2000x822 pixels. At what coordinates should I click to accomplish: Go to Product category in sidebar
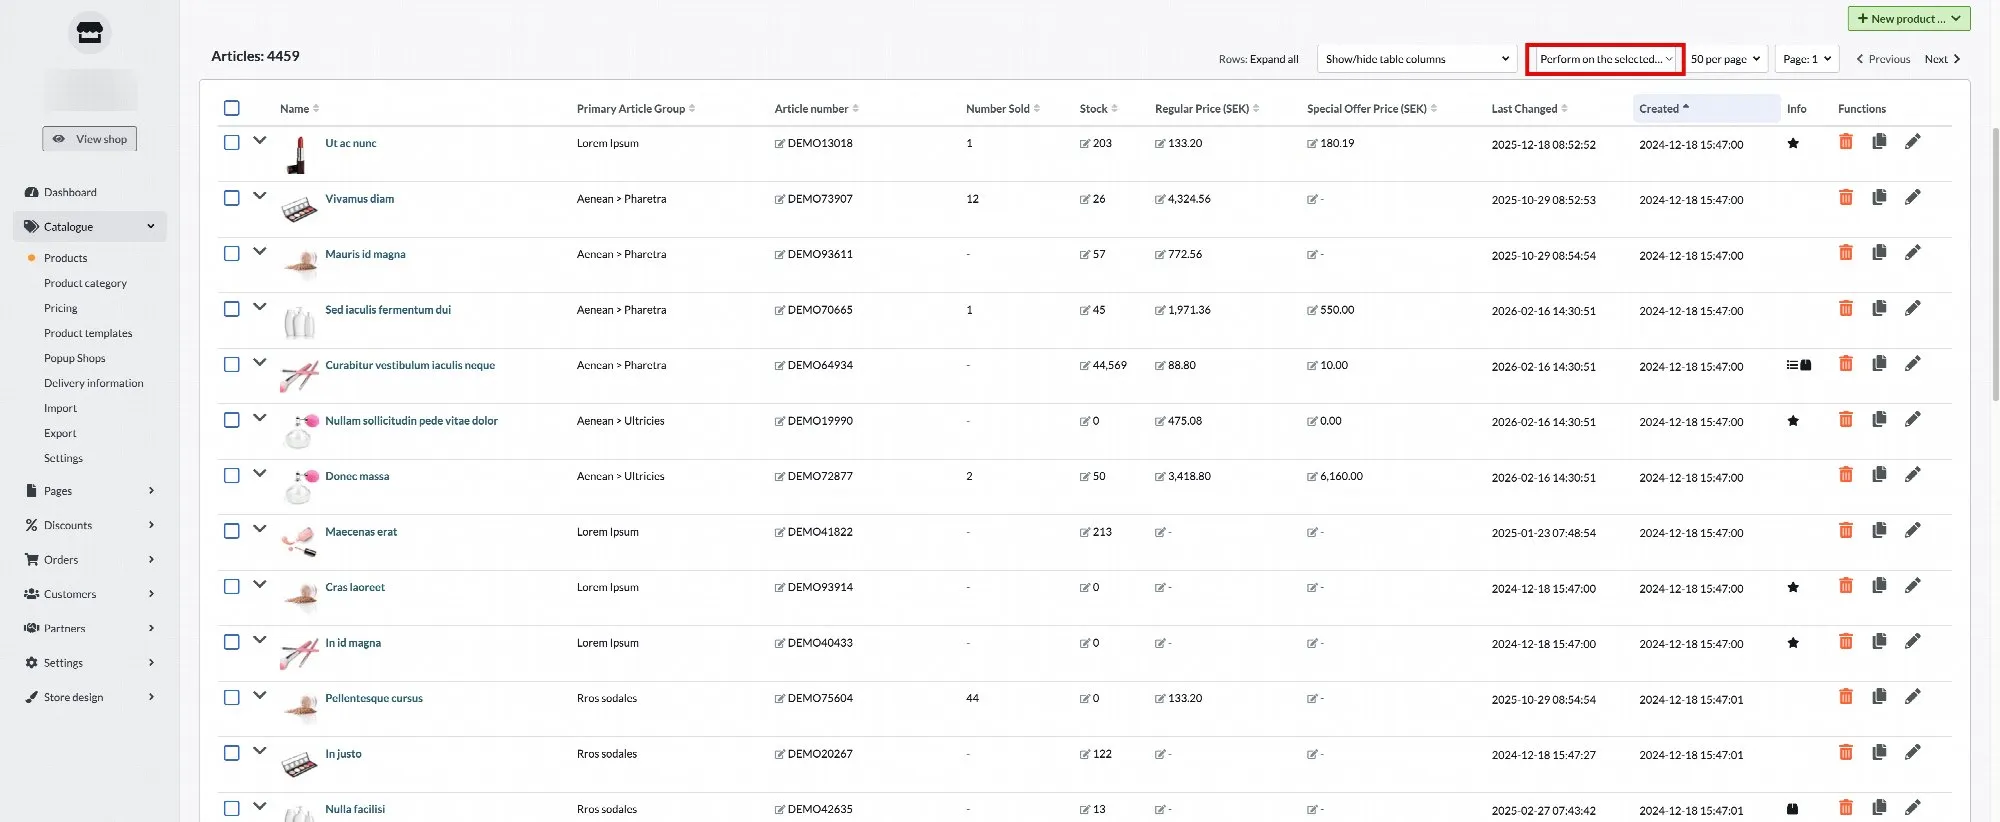click(85, 283)
